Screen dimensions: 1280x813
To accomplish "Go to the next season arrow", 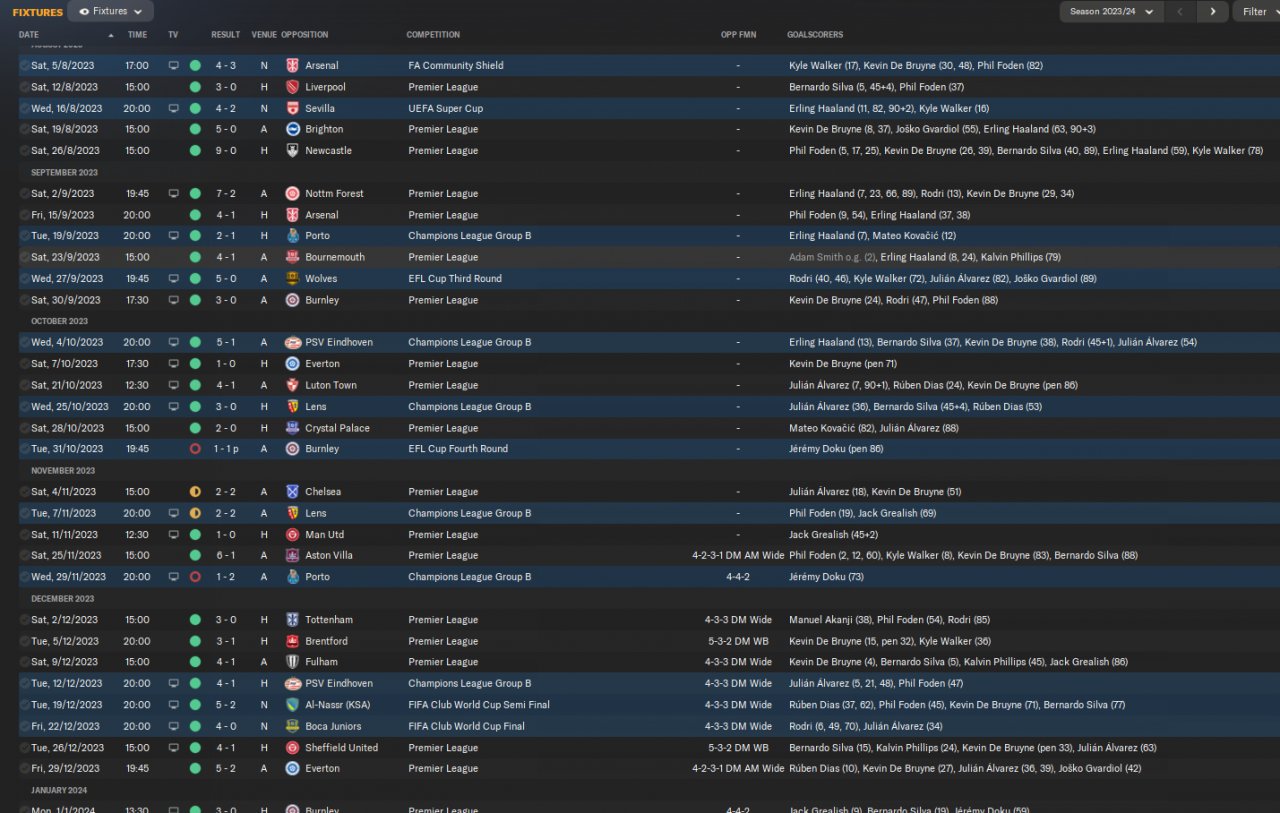I will 1213,12.
